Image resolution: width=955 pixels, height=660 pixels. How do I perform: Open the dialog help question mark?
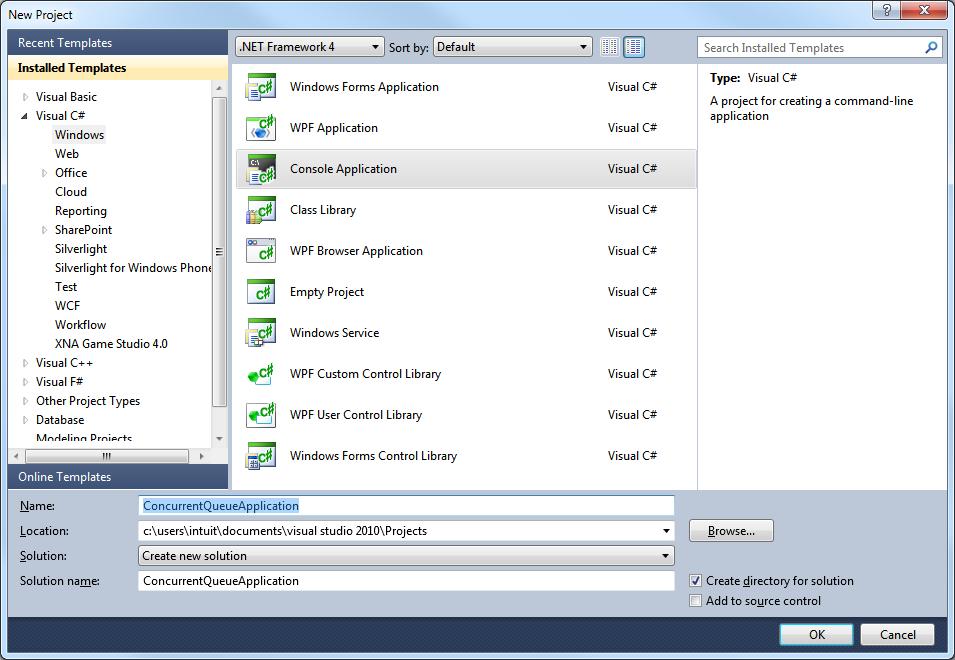tap(886, 10)
